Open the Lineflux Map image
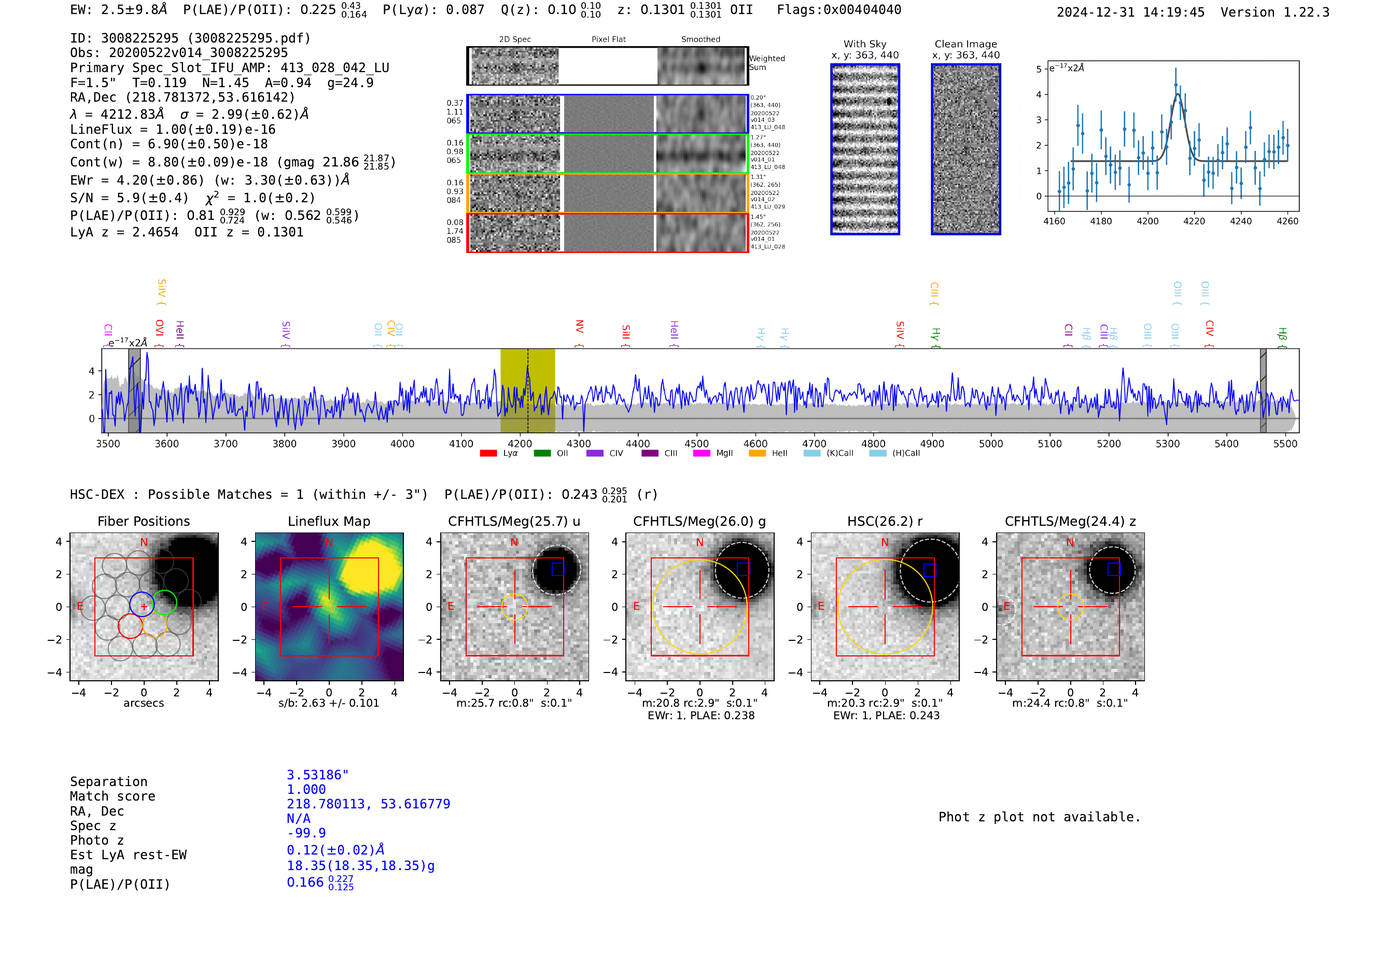This screenshot has height=953, width=1400. pyautogui.click(x=329, y=607)
